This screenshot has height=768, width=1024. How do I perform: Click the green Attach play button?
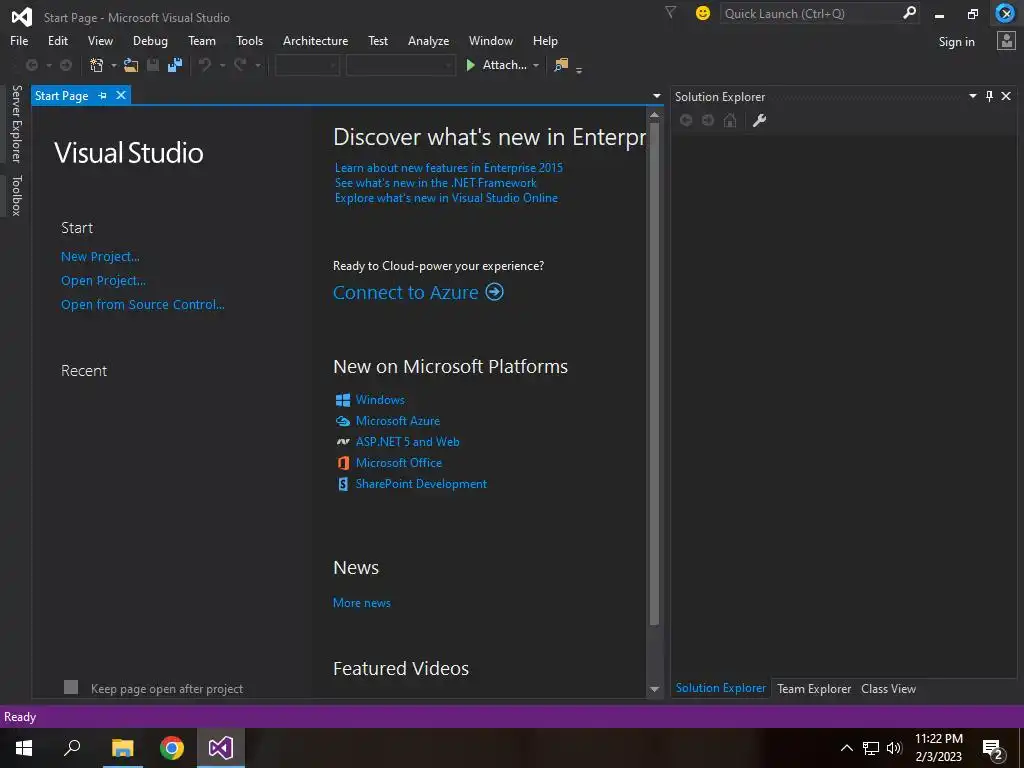coord(470,65)
